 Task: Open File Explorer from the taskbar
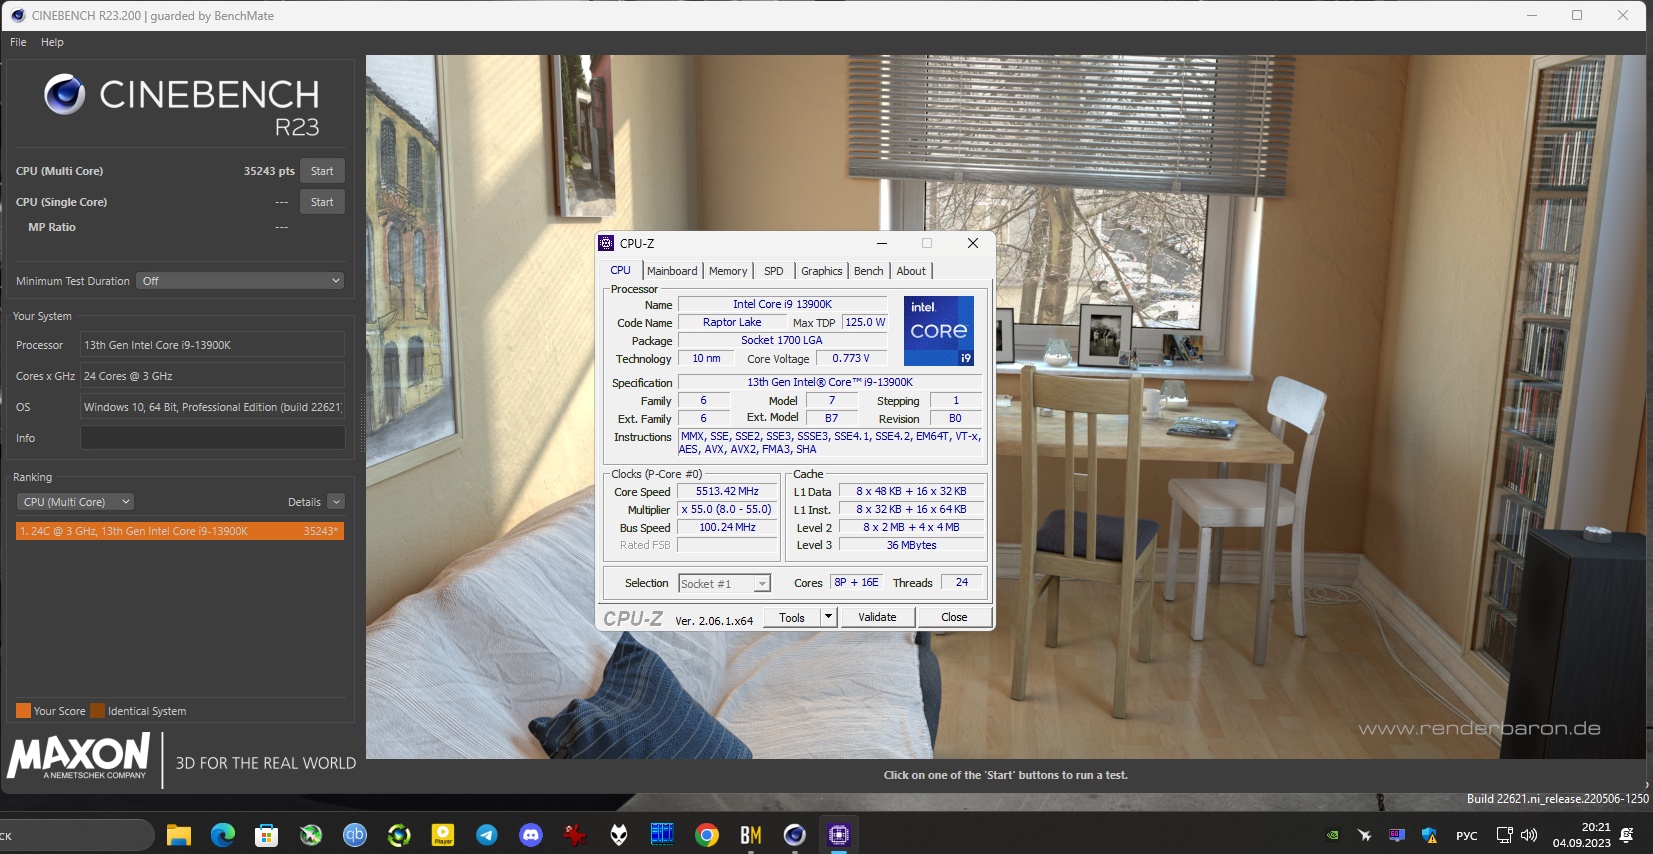click(179, 835)
